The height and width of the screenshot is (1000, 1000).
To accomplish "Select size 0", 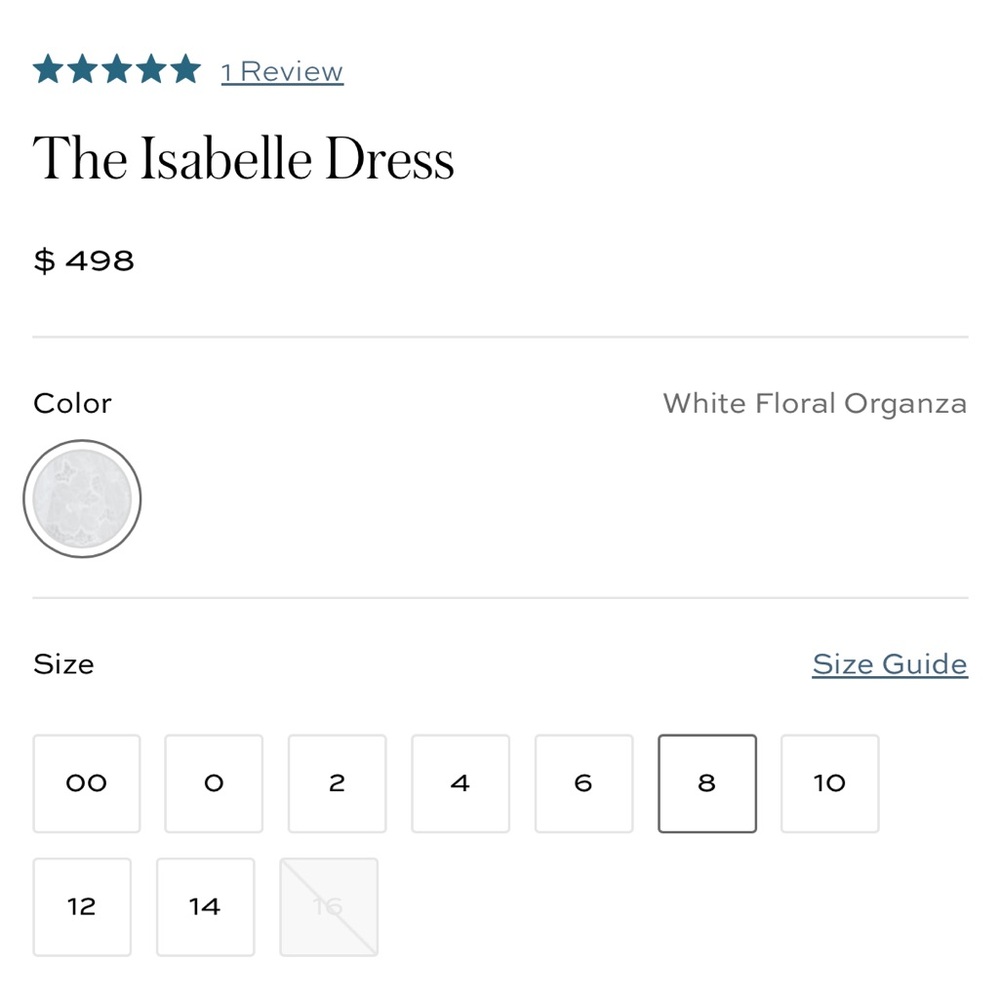I will pos(213,783).
